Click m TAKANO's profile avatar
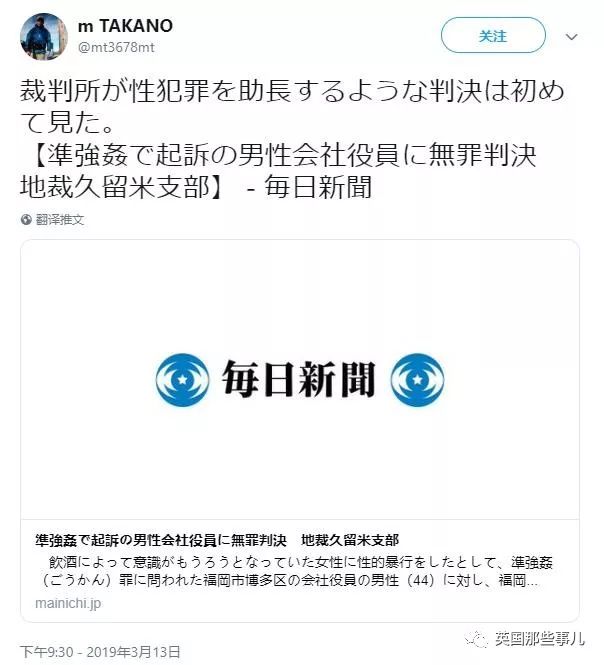Screen dimensions: 604x665 pos(44,36)
